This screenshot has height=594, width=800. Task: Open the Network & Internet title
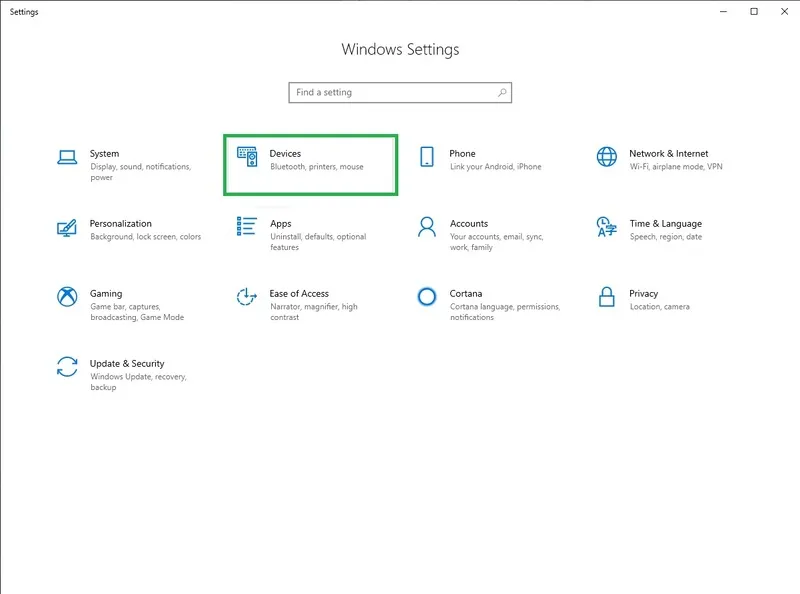pos(668,154)
